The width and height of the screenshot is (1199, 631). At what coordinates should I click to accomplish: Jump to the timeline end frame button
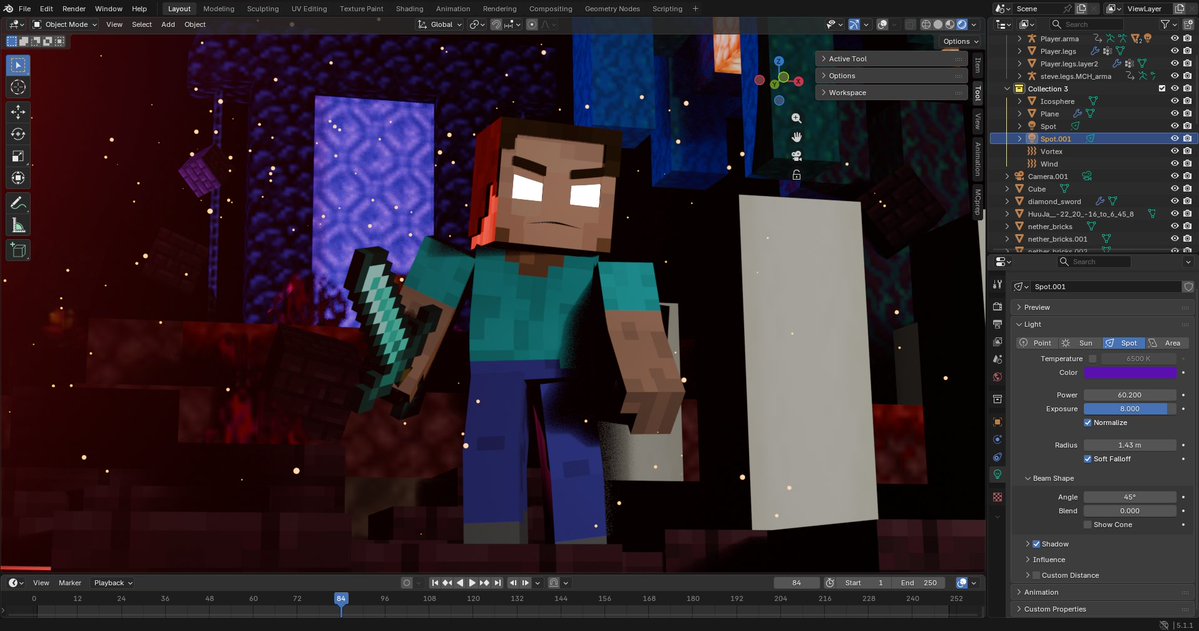tap(498, 583)
